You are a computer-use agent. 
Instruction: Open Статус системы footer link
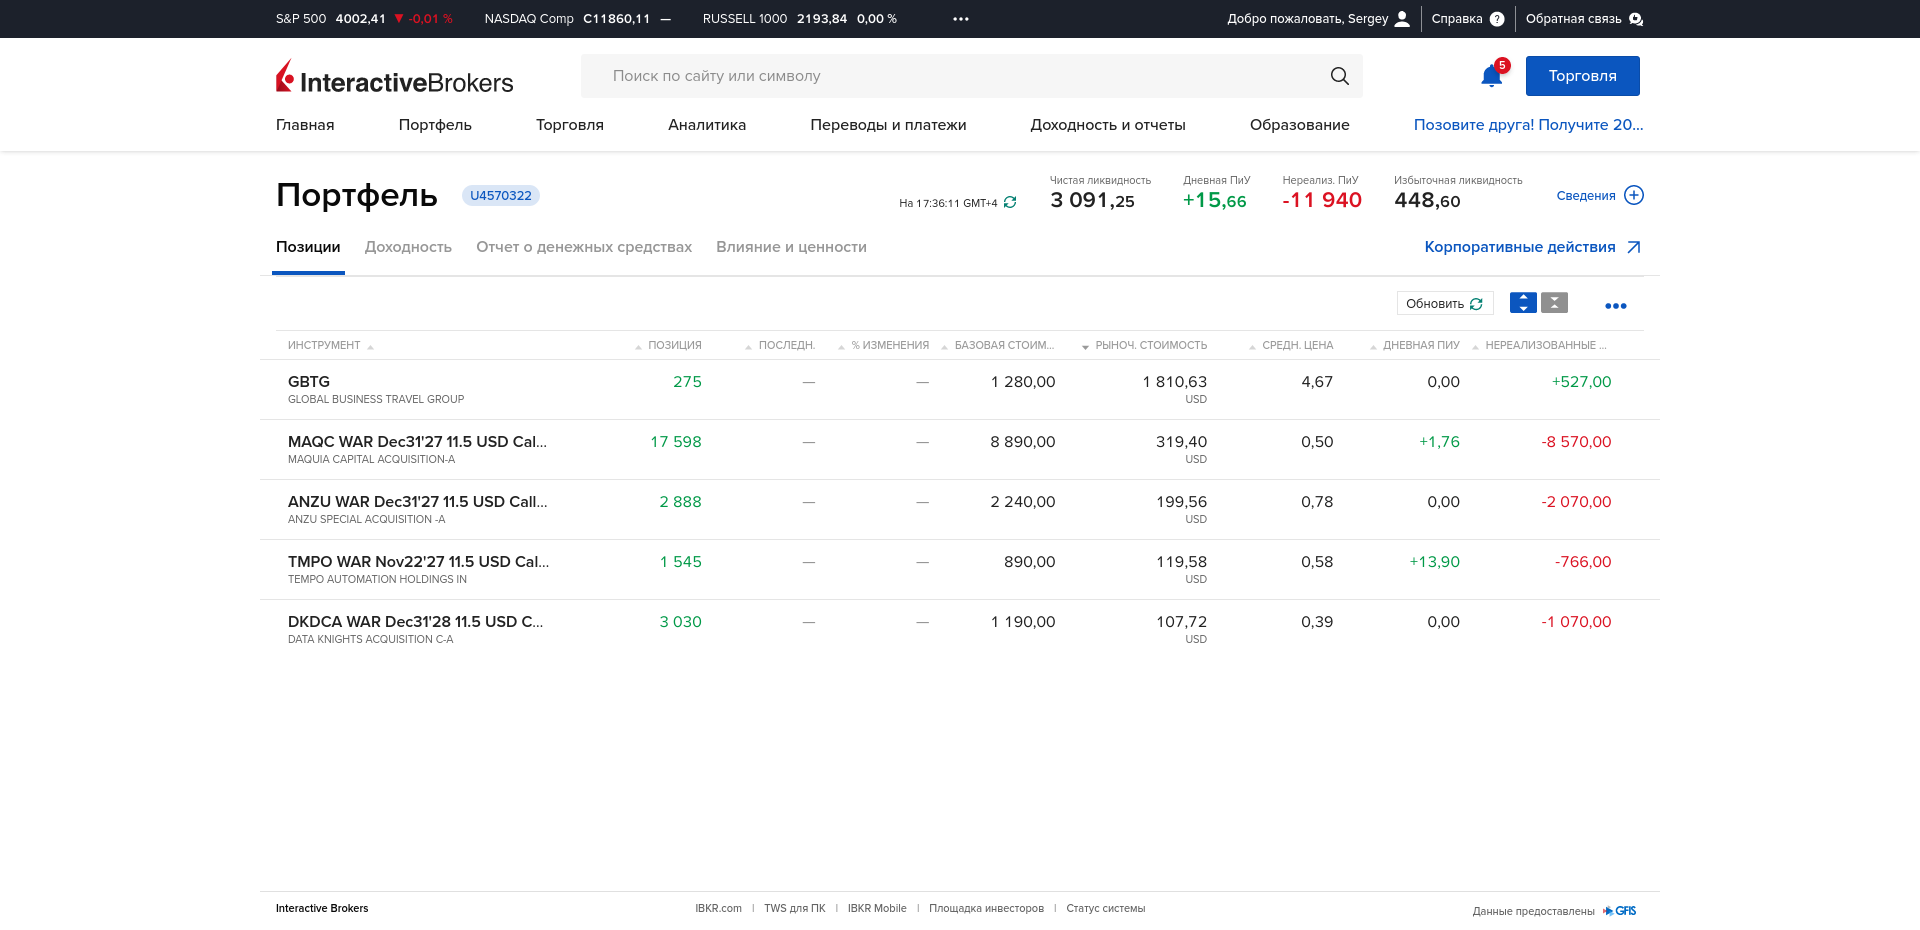[1106, 909]
